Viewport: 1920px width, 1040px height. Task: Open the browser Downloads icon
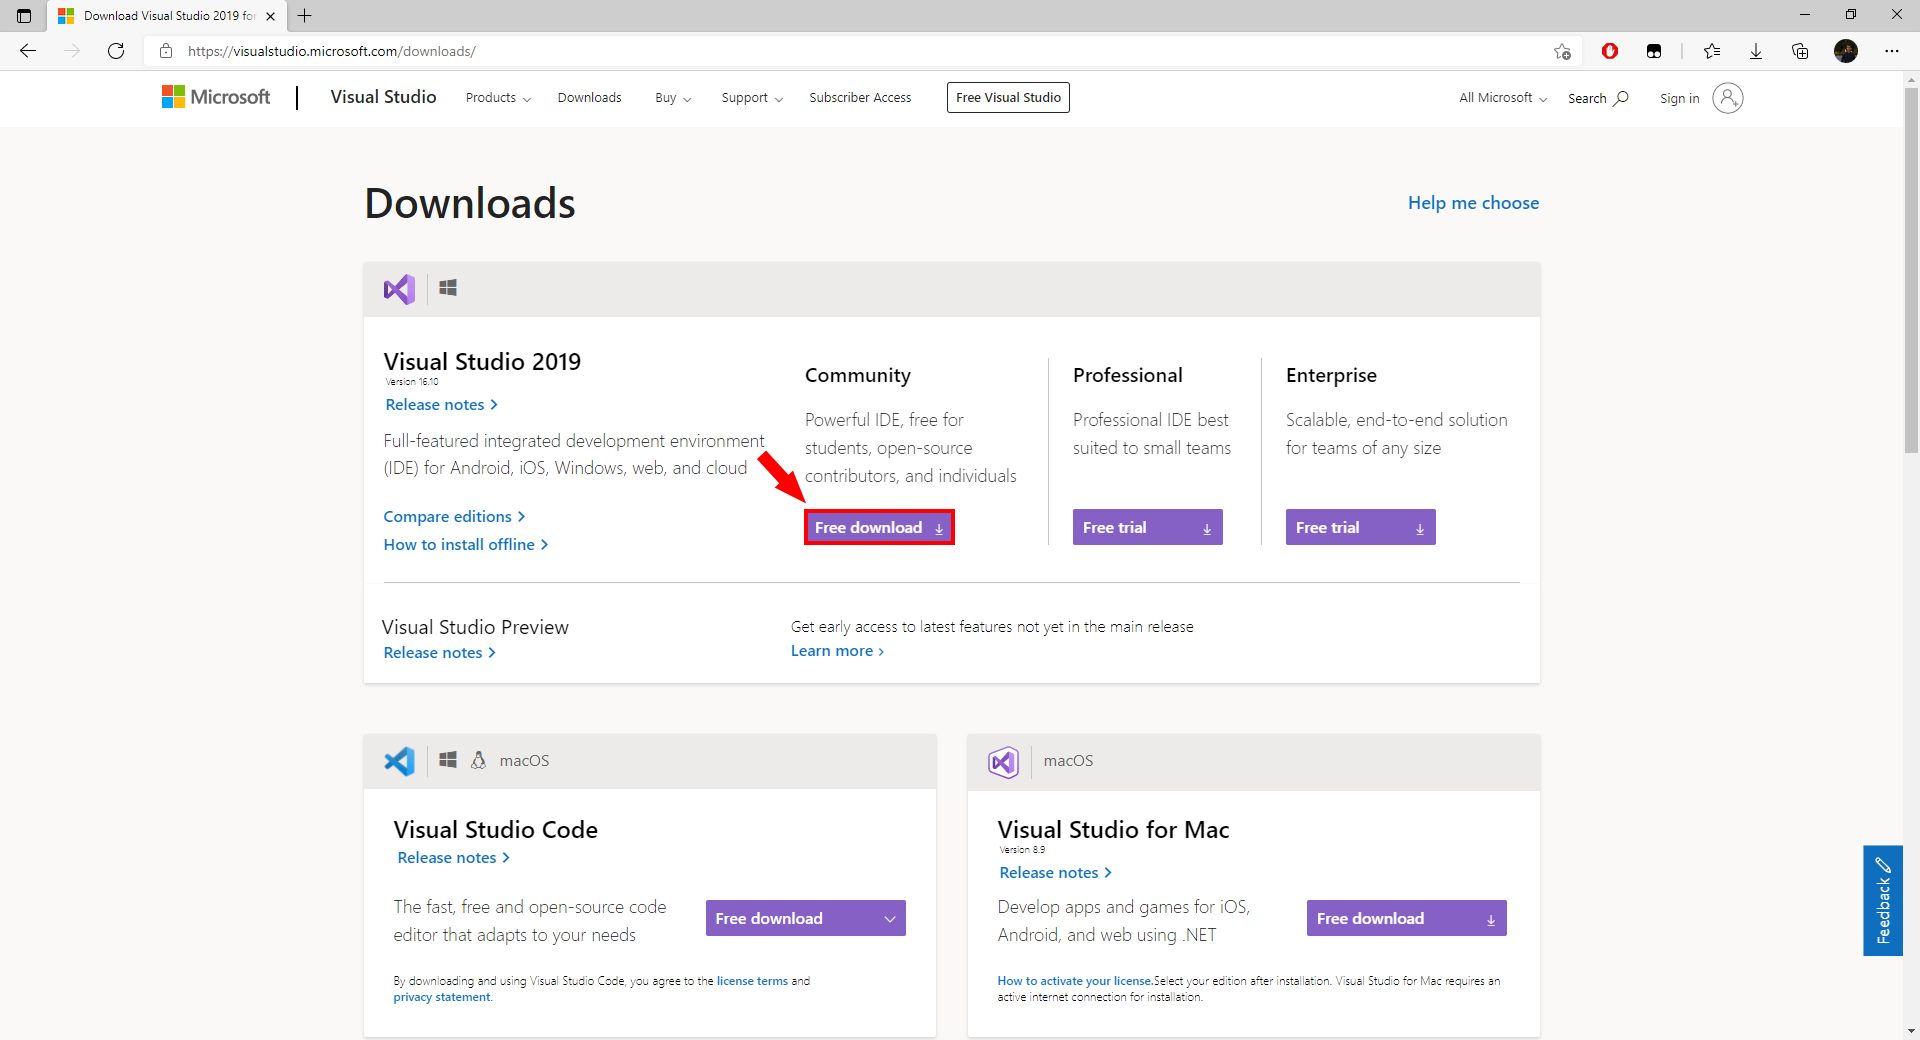click(x=1756, y=51)
